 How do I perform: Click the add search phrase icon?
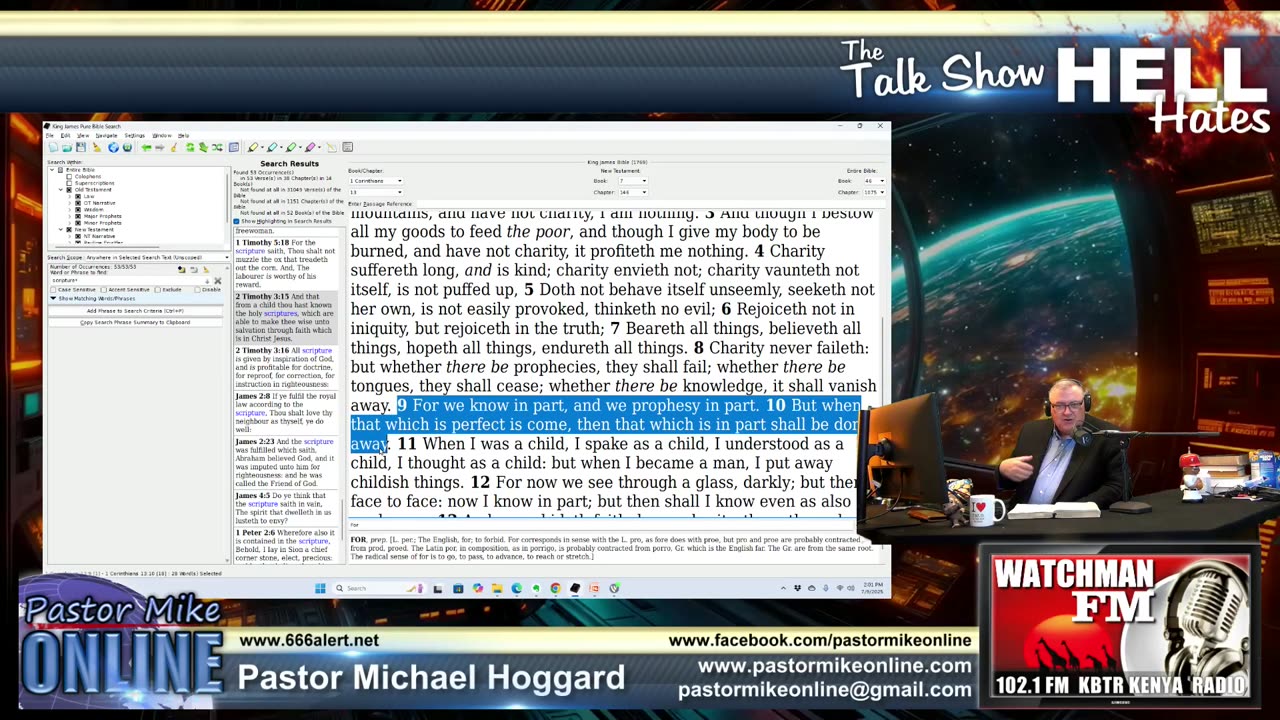coord(181,270)
